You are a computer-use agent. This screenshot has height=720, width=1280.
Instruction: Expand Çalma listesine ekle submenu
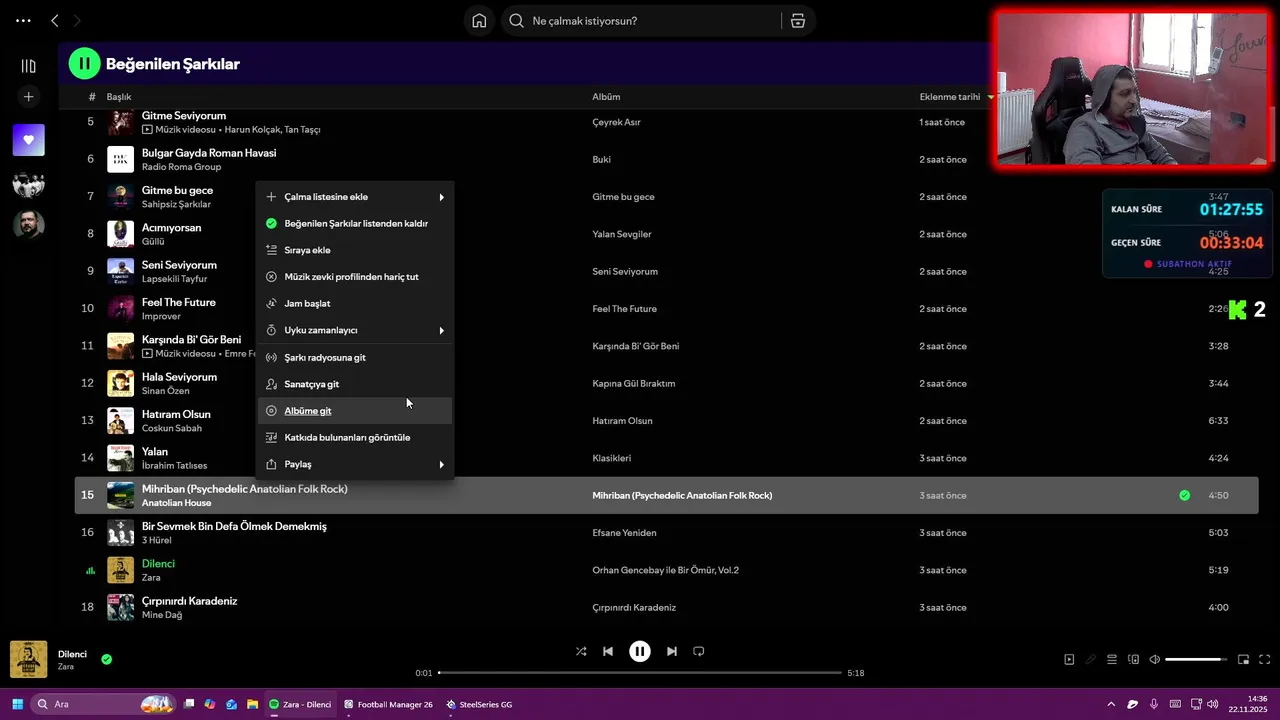coord(355,197)
